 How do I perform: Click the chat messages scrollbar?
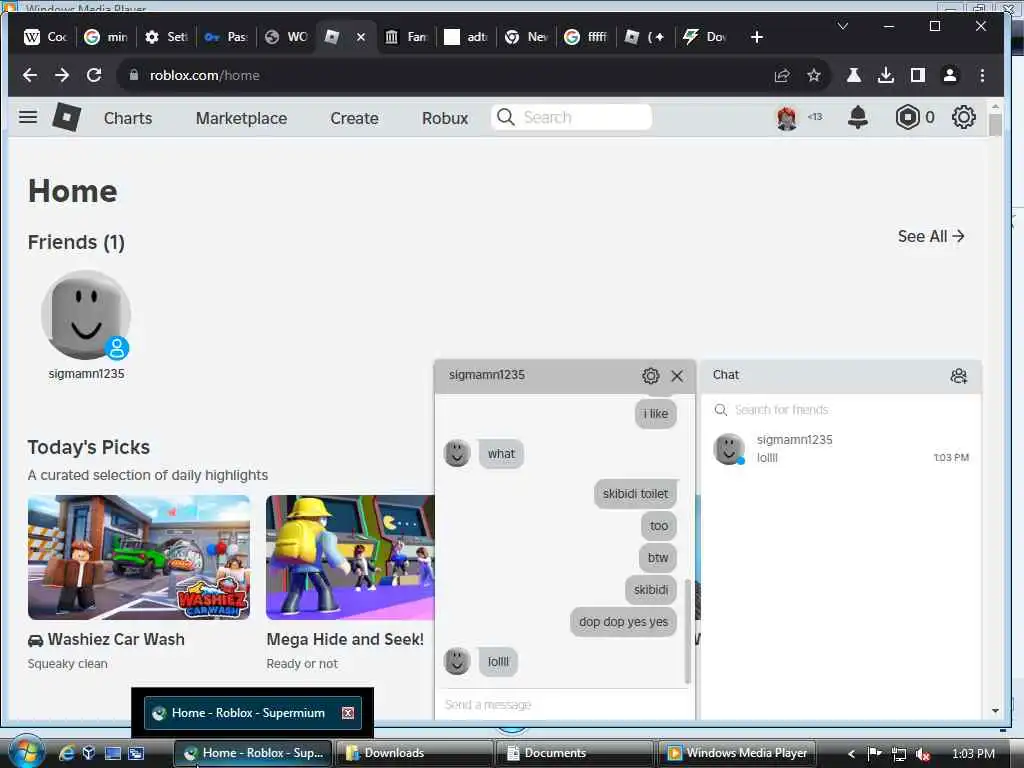(688, 630)
